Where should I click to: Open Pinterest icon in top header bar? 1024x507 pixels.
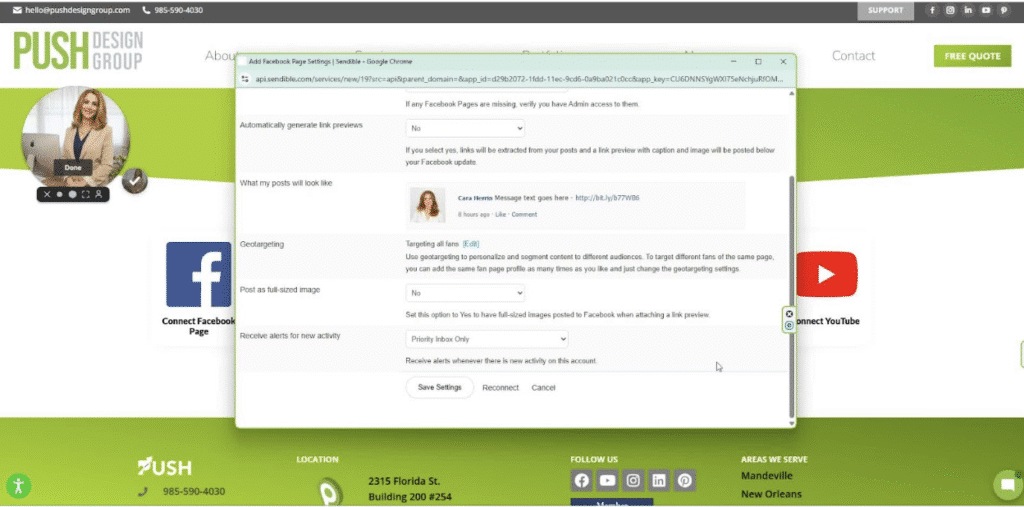(x=1004, y=10)
